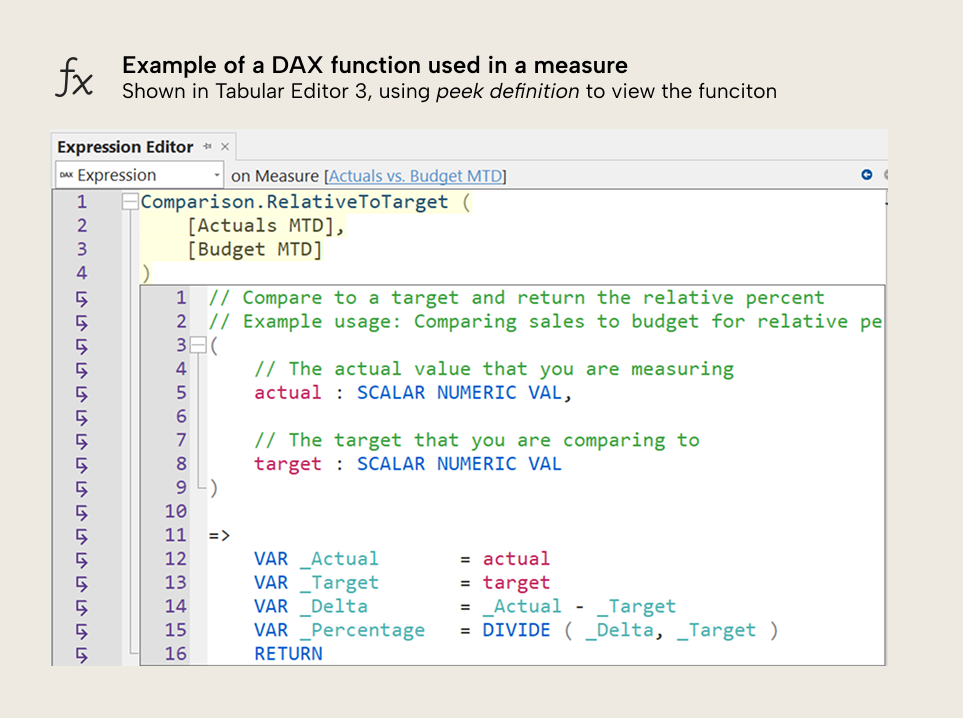Navigate back with the blue back arrow icon
Screen dimensions: 963x718
tap(866, 174)
